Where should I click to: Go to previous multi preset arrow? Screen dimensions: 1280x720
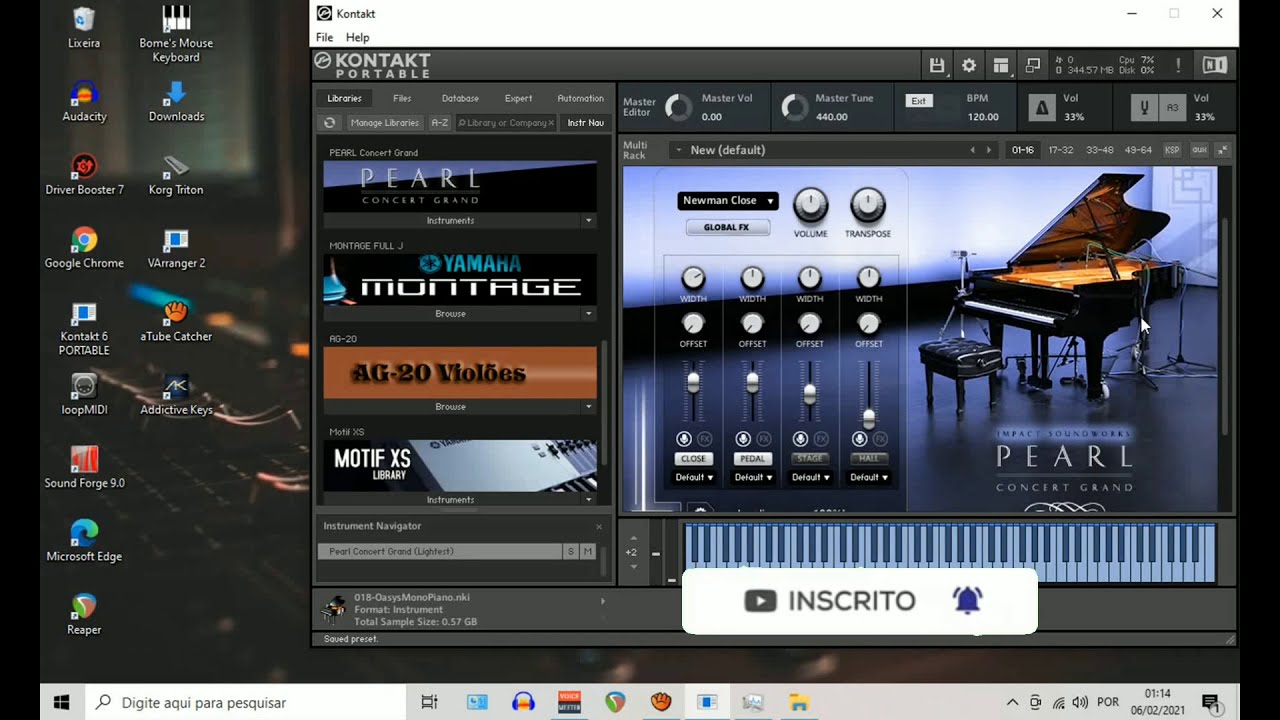pyautogui.click(x=972, y=150)
